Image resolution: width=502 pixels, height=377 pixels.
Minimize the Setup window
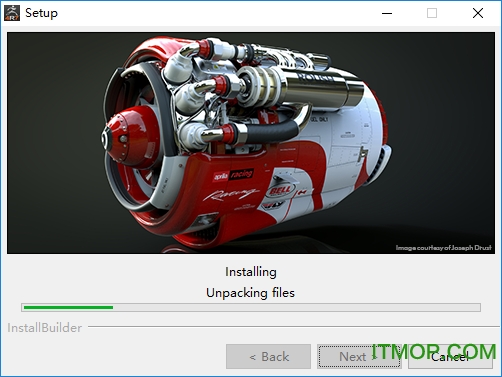(x=387, y=13)
